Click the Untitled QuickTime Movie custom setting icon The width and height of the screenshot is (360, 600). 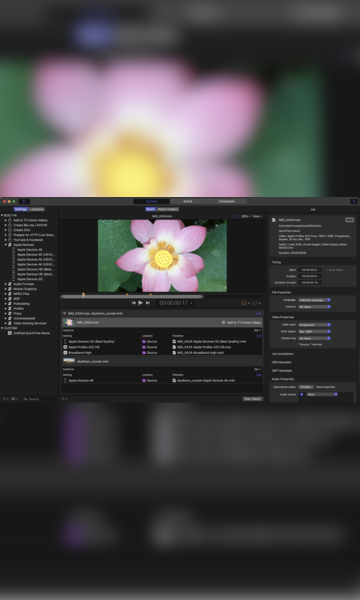tap(10, 333)
